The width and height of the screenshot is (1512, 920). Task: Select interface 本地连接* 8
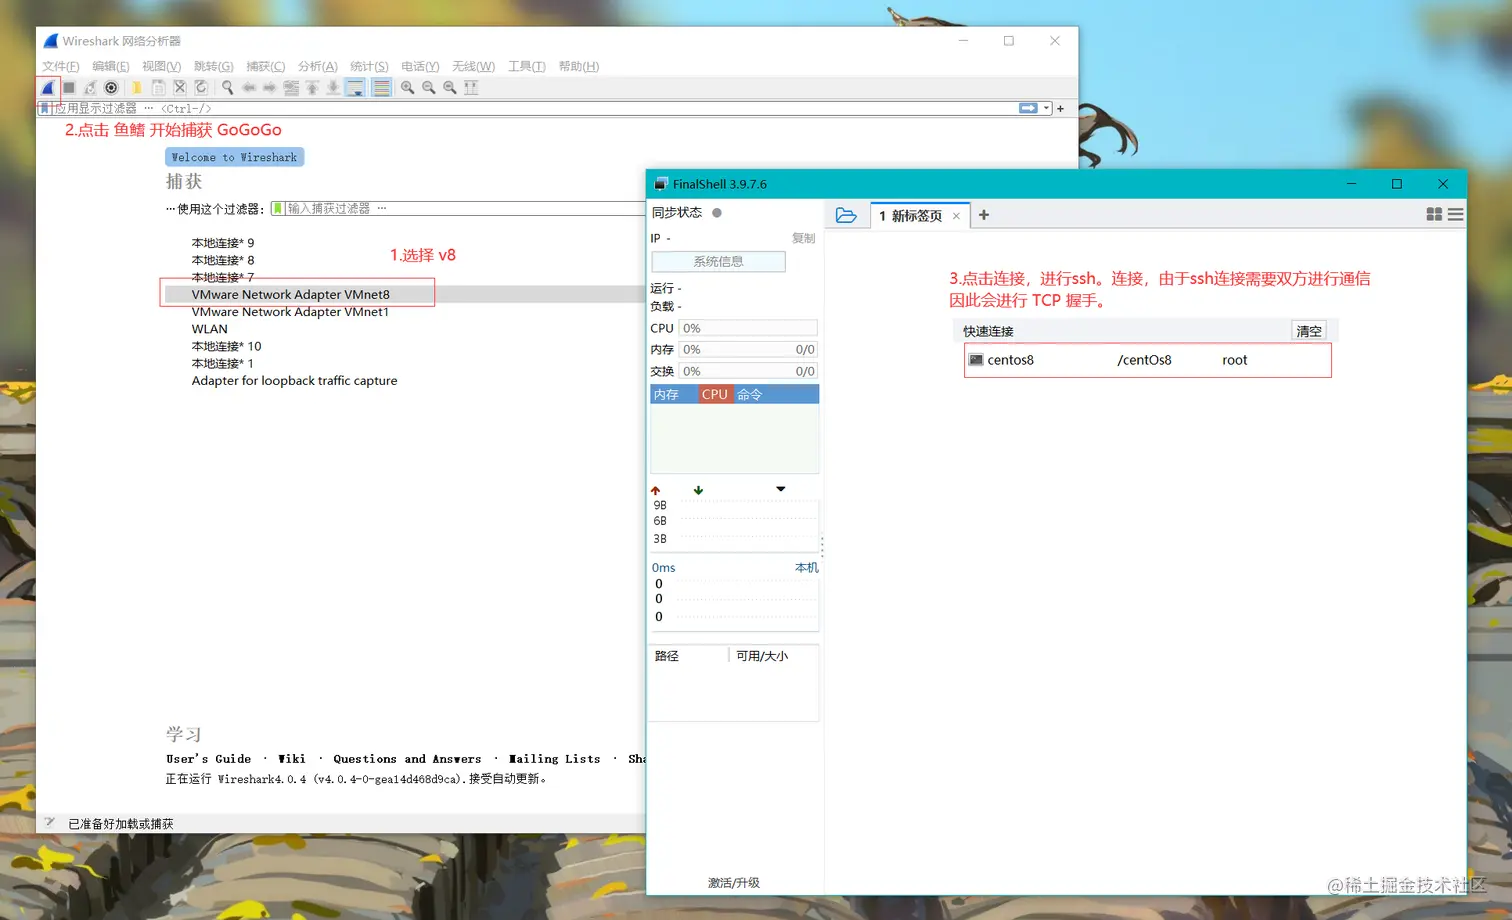[x=223, y=260]
